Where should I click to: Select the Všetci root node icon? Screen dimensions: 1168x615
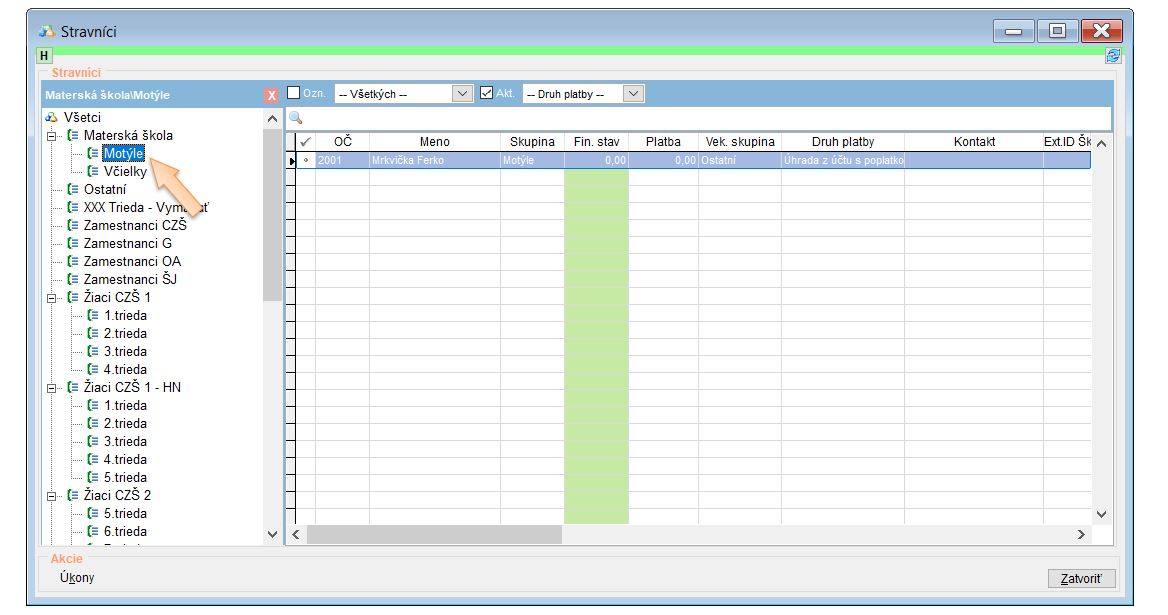click(x=51, y=118)
